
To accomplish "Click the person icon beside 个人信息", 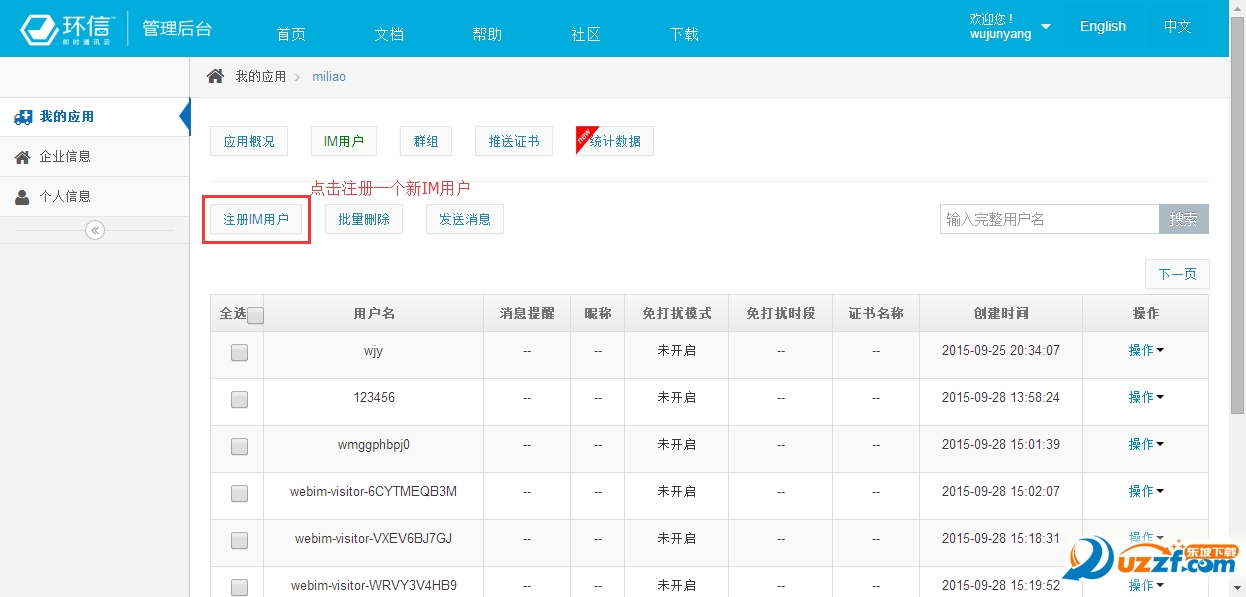I will point(23,197).
